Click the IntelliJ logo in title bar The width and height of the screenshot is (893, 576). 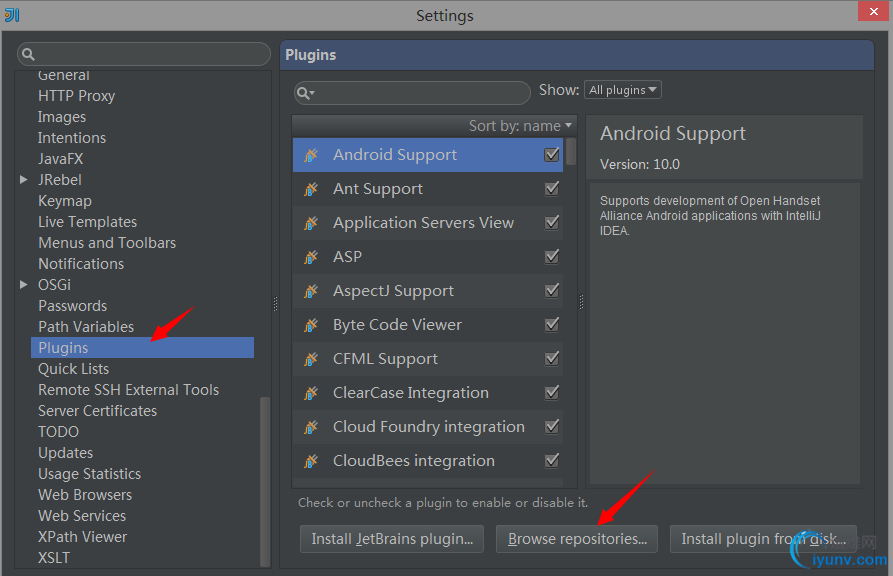[12, 15]
